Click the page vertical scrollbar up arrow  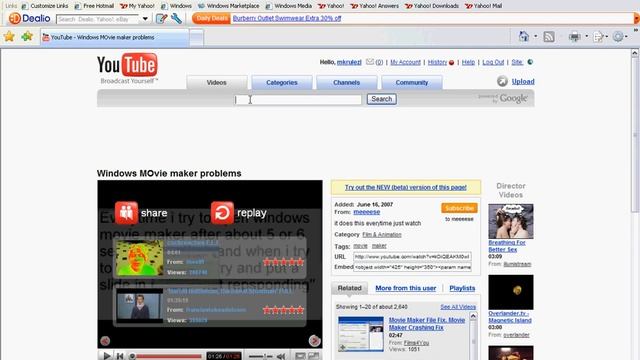[x=634, y=53]
